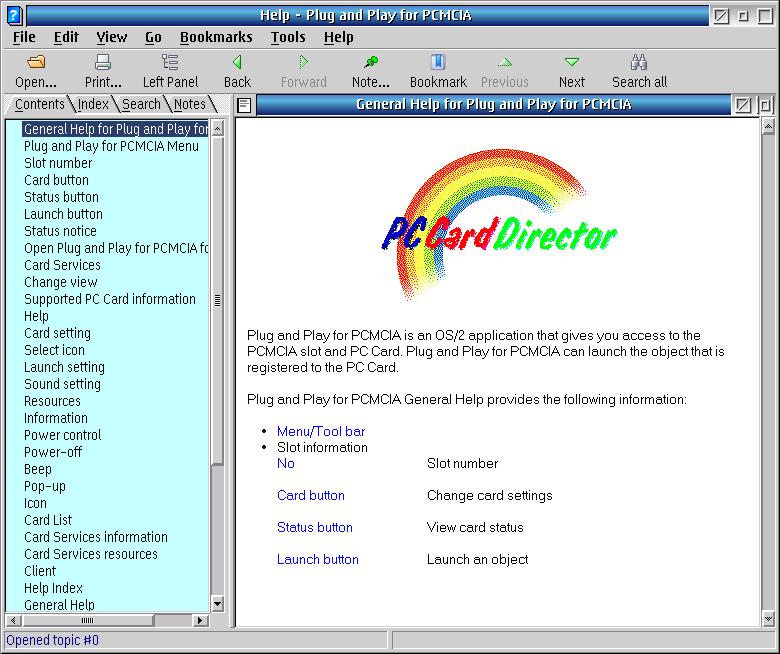Click the Bookmark toolbar icon
The image size is (780, 654).
[438, 62]
